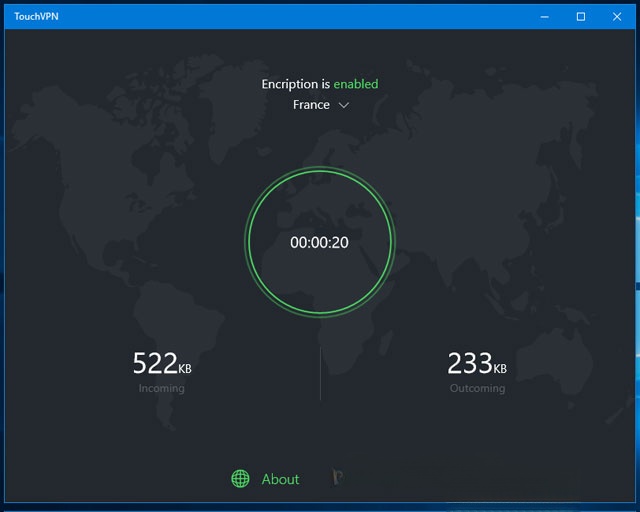Close the TouchVPN window

click(x=617, y=17)
